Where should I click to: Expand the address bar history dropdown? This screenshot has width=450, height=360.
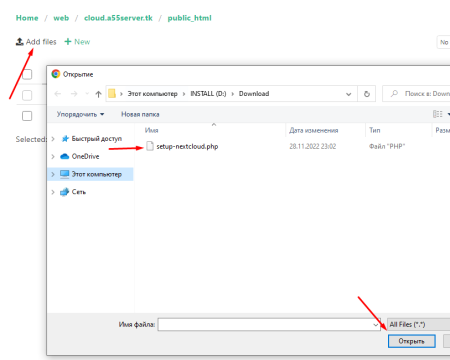tap(349, 94)
